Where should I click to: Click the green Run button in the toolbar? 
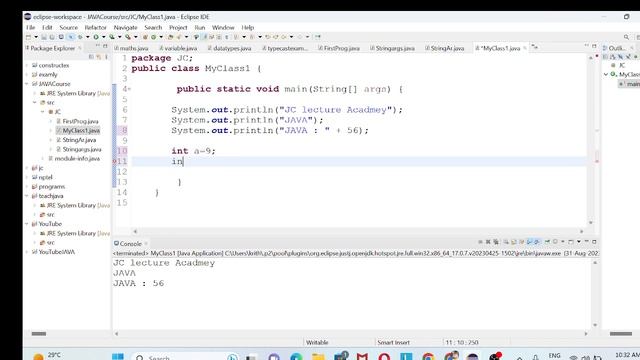tap(96, 37)
